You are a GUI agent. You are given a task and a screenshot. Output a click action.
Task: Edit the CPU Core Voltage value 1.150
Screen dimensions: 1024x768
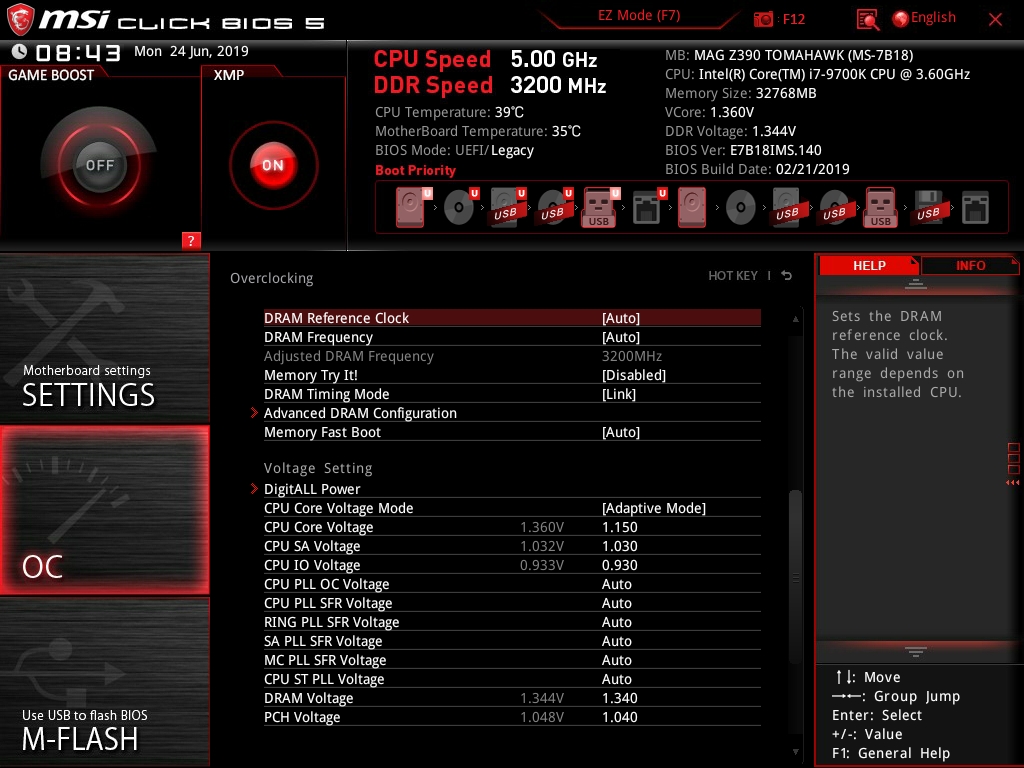[x=619, y=527]
